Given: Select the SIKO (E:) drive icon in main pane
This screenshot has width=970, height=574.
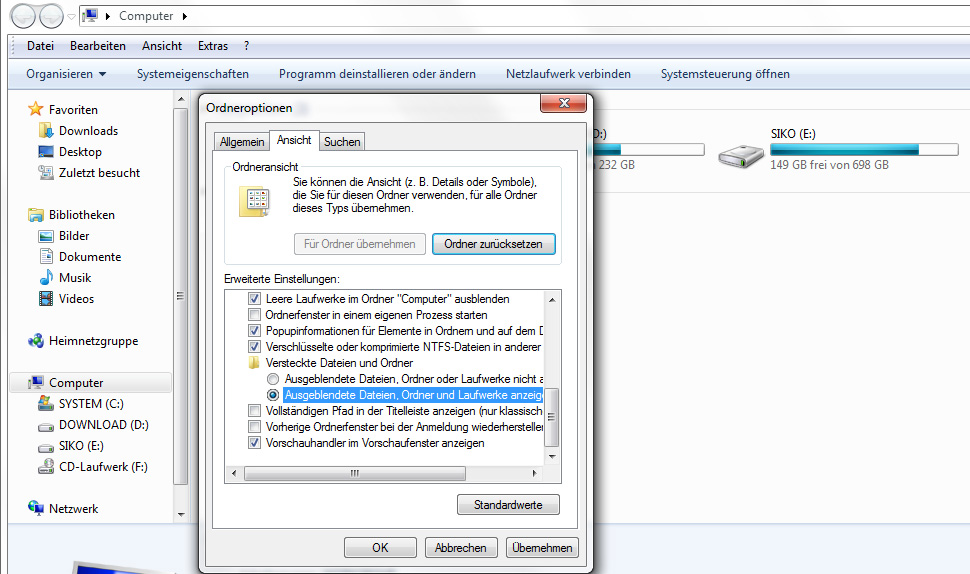Looking at the screenshot, I should click(743, 152).
